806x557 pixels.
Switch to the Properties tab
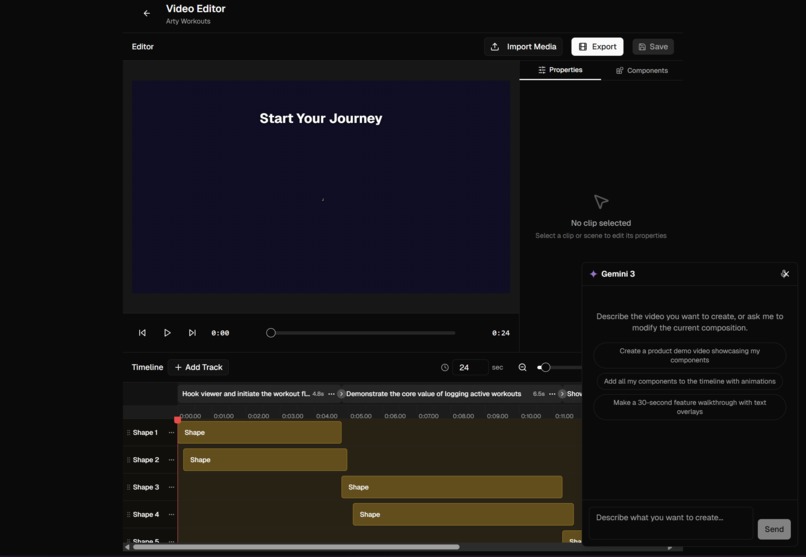coord(560,70)
